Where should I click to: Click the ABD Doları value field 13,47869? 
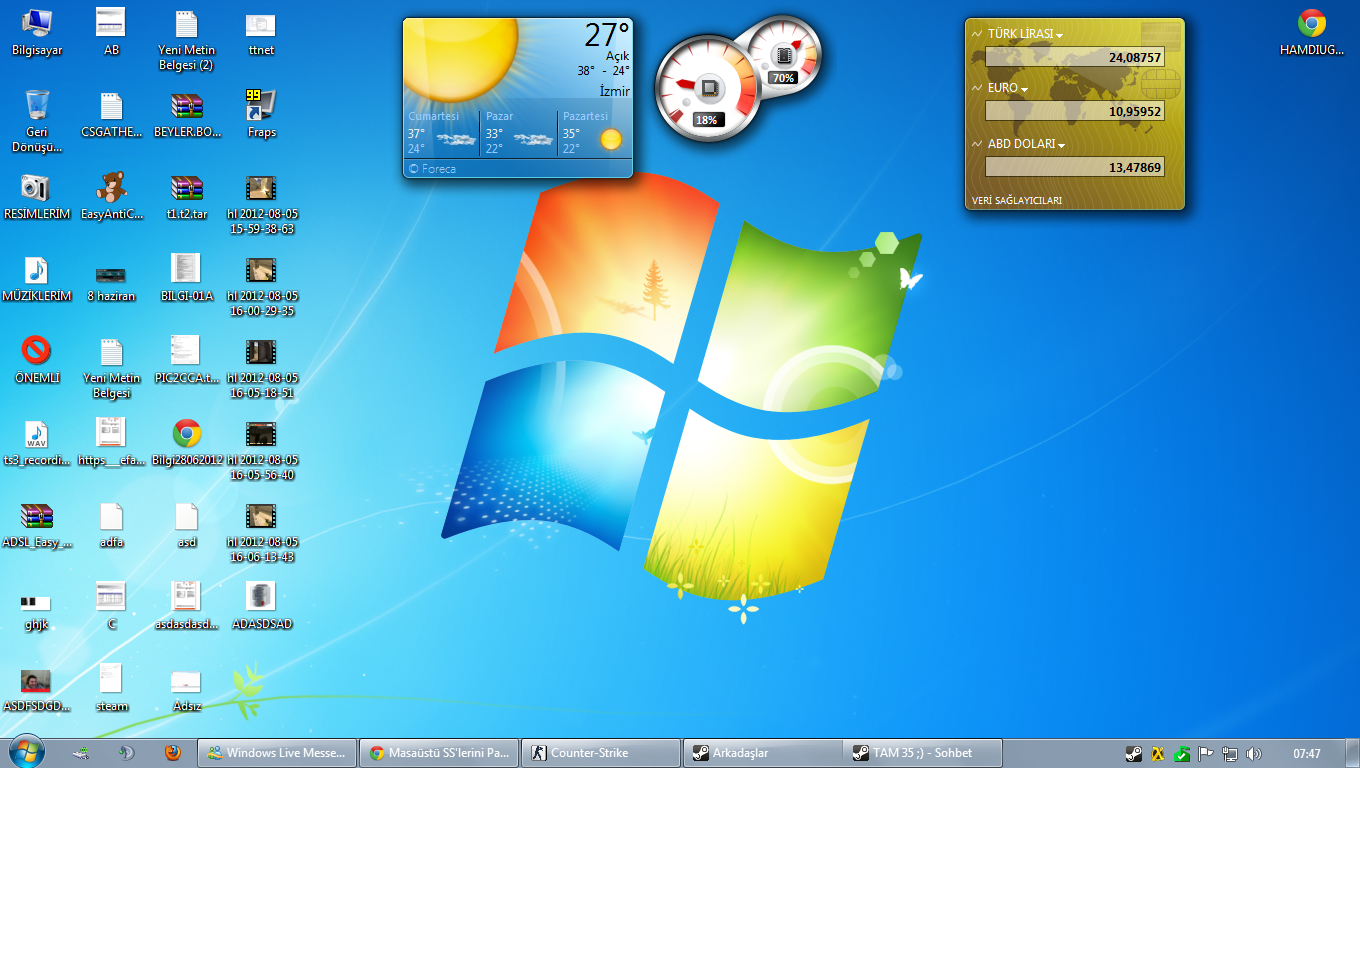point(1075,167)
